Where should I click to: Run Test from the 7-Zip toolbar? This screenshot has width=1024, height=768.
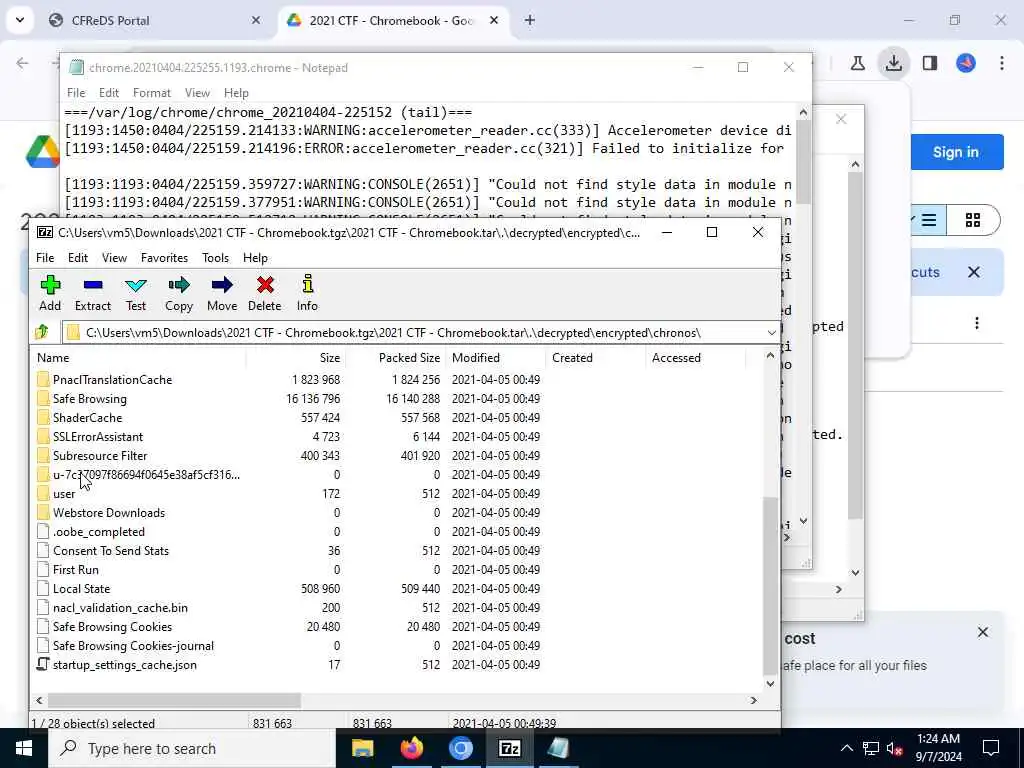136,293
